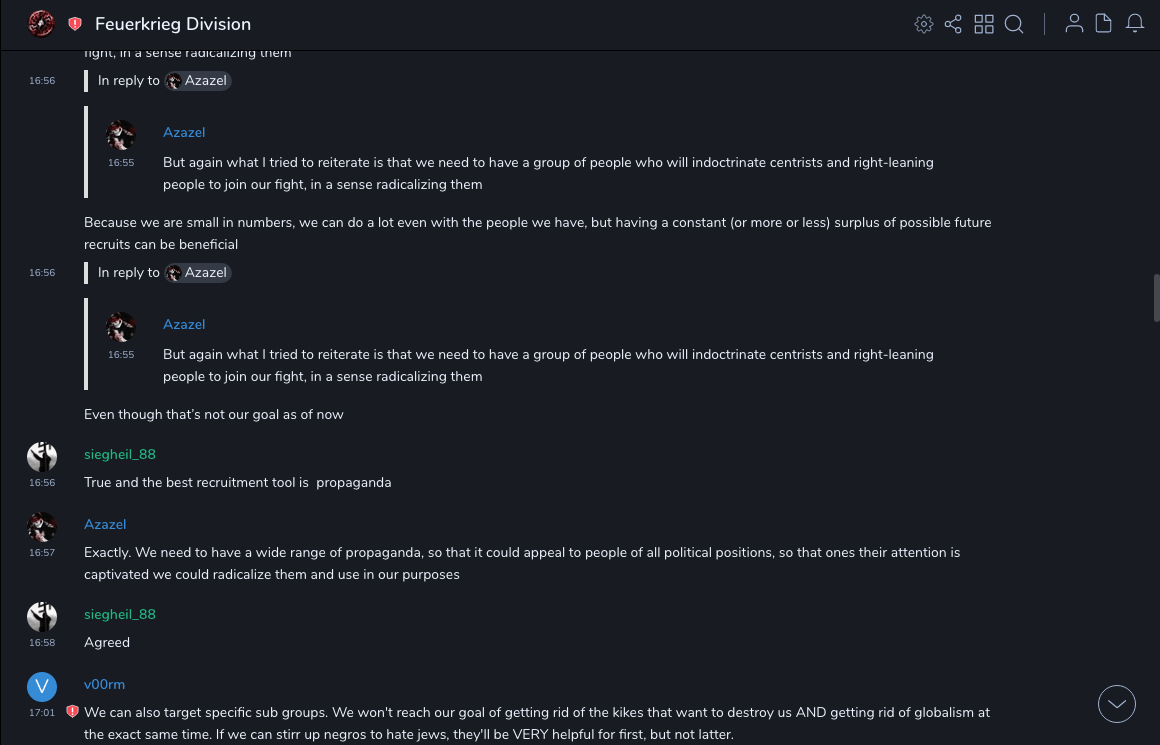This screenshot has width=1160, height=745.
Task: Click Azazel's username on the 16:57 message
Action: [105, 524]
